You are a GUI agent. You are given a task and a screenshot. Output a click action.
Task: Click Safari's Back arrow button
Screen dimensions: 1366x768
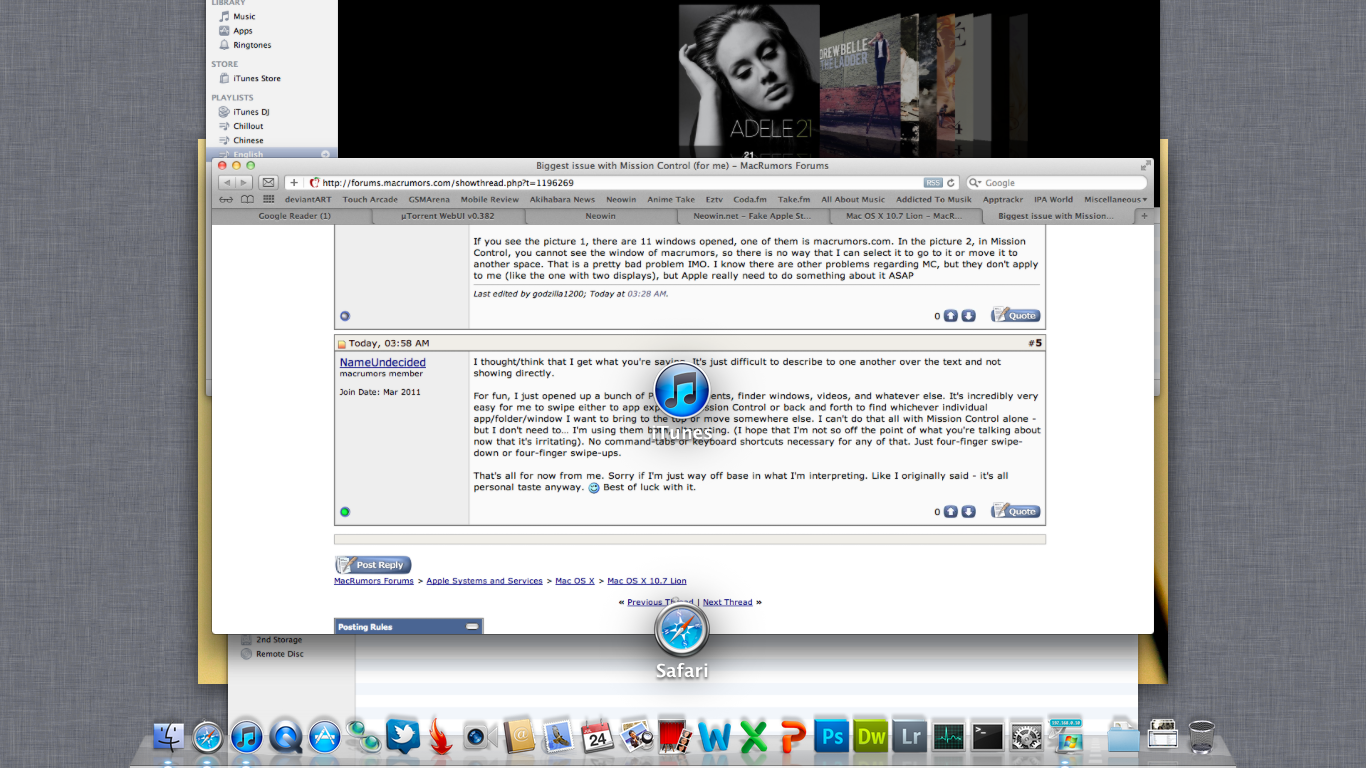[227, 183]
